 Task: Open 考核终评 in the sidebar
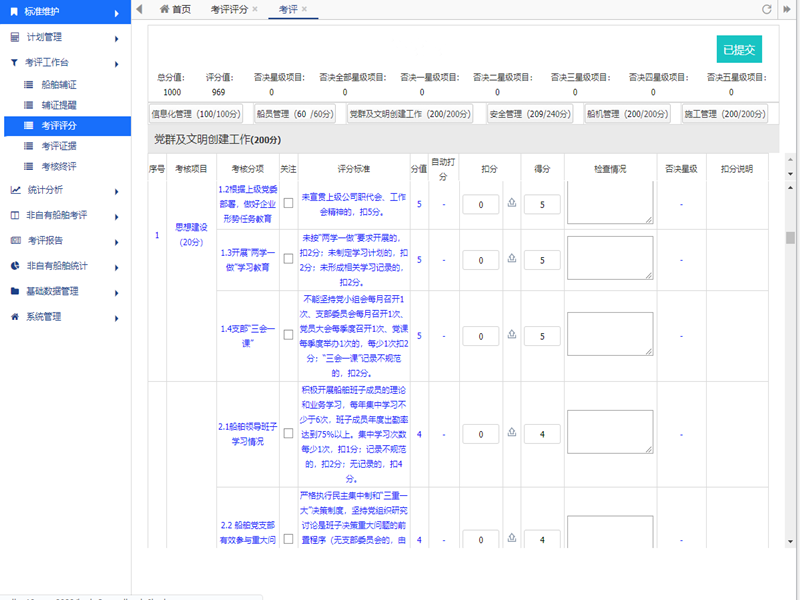click(x=59, y=165)
